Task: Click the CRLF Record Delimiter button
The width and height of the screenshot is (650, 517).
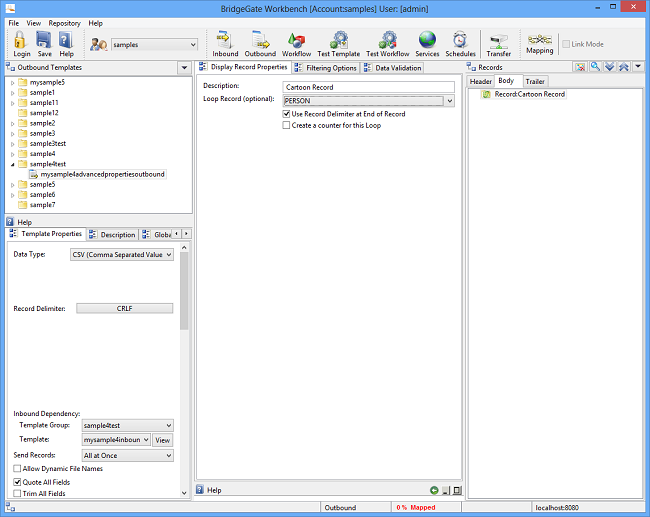Action: click(124, 308)
